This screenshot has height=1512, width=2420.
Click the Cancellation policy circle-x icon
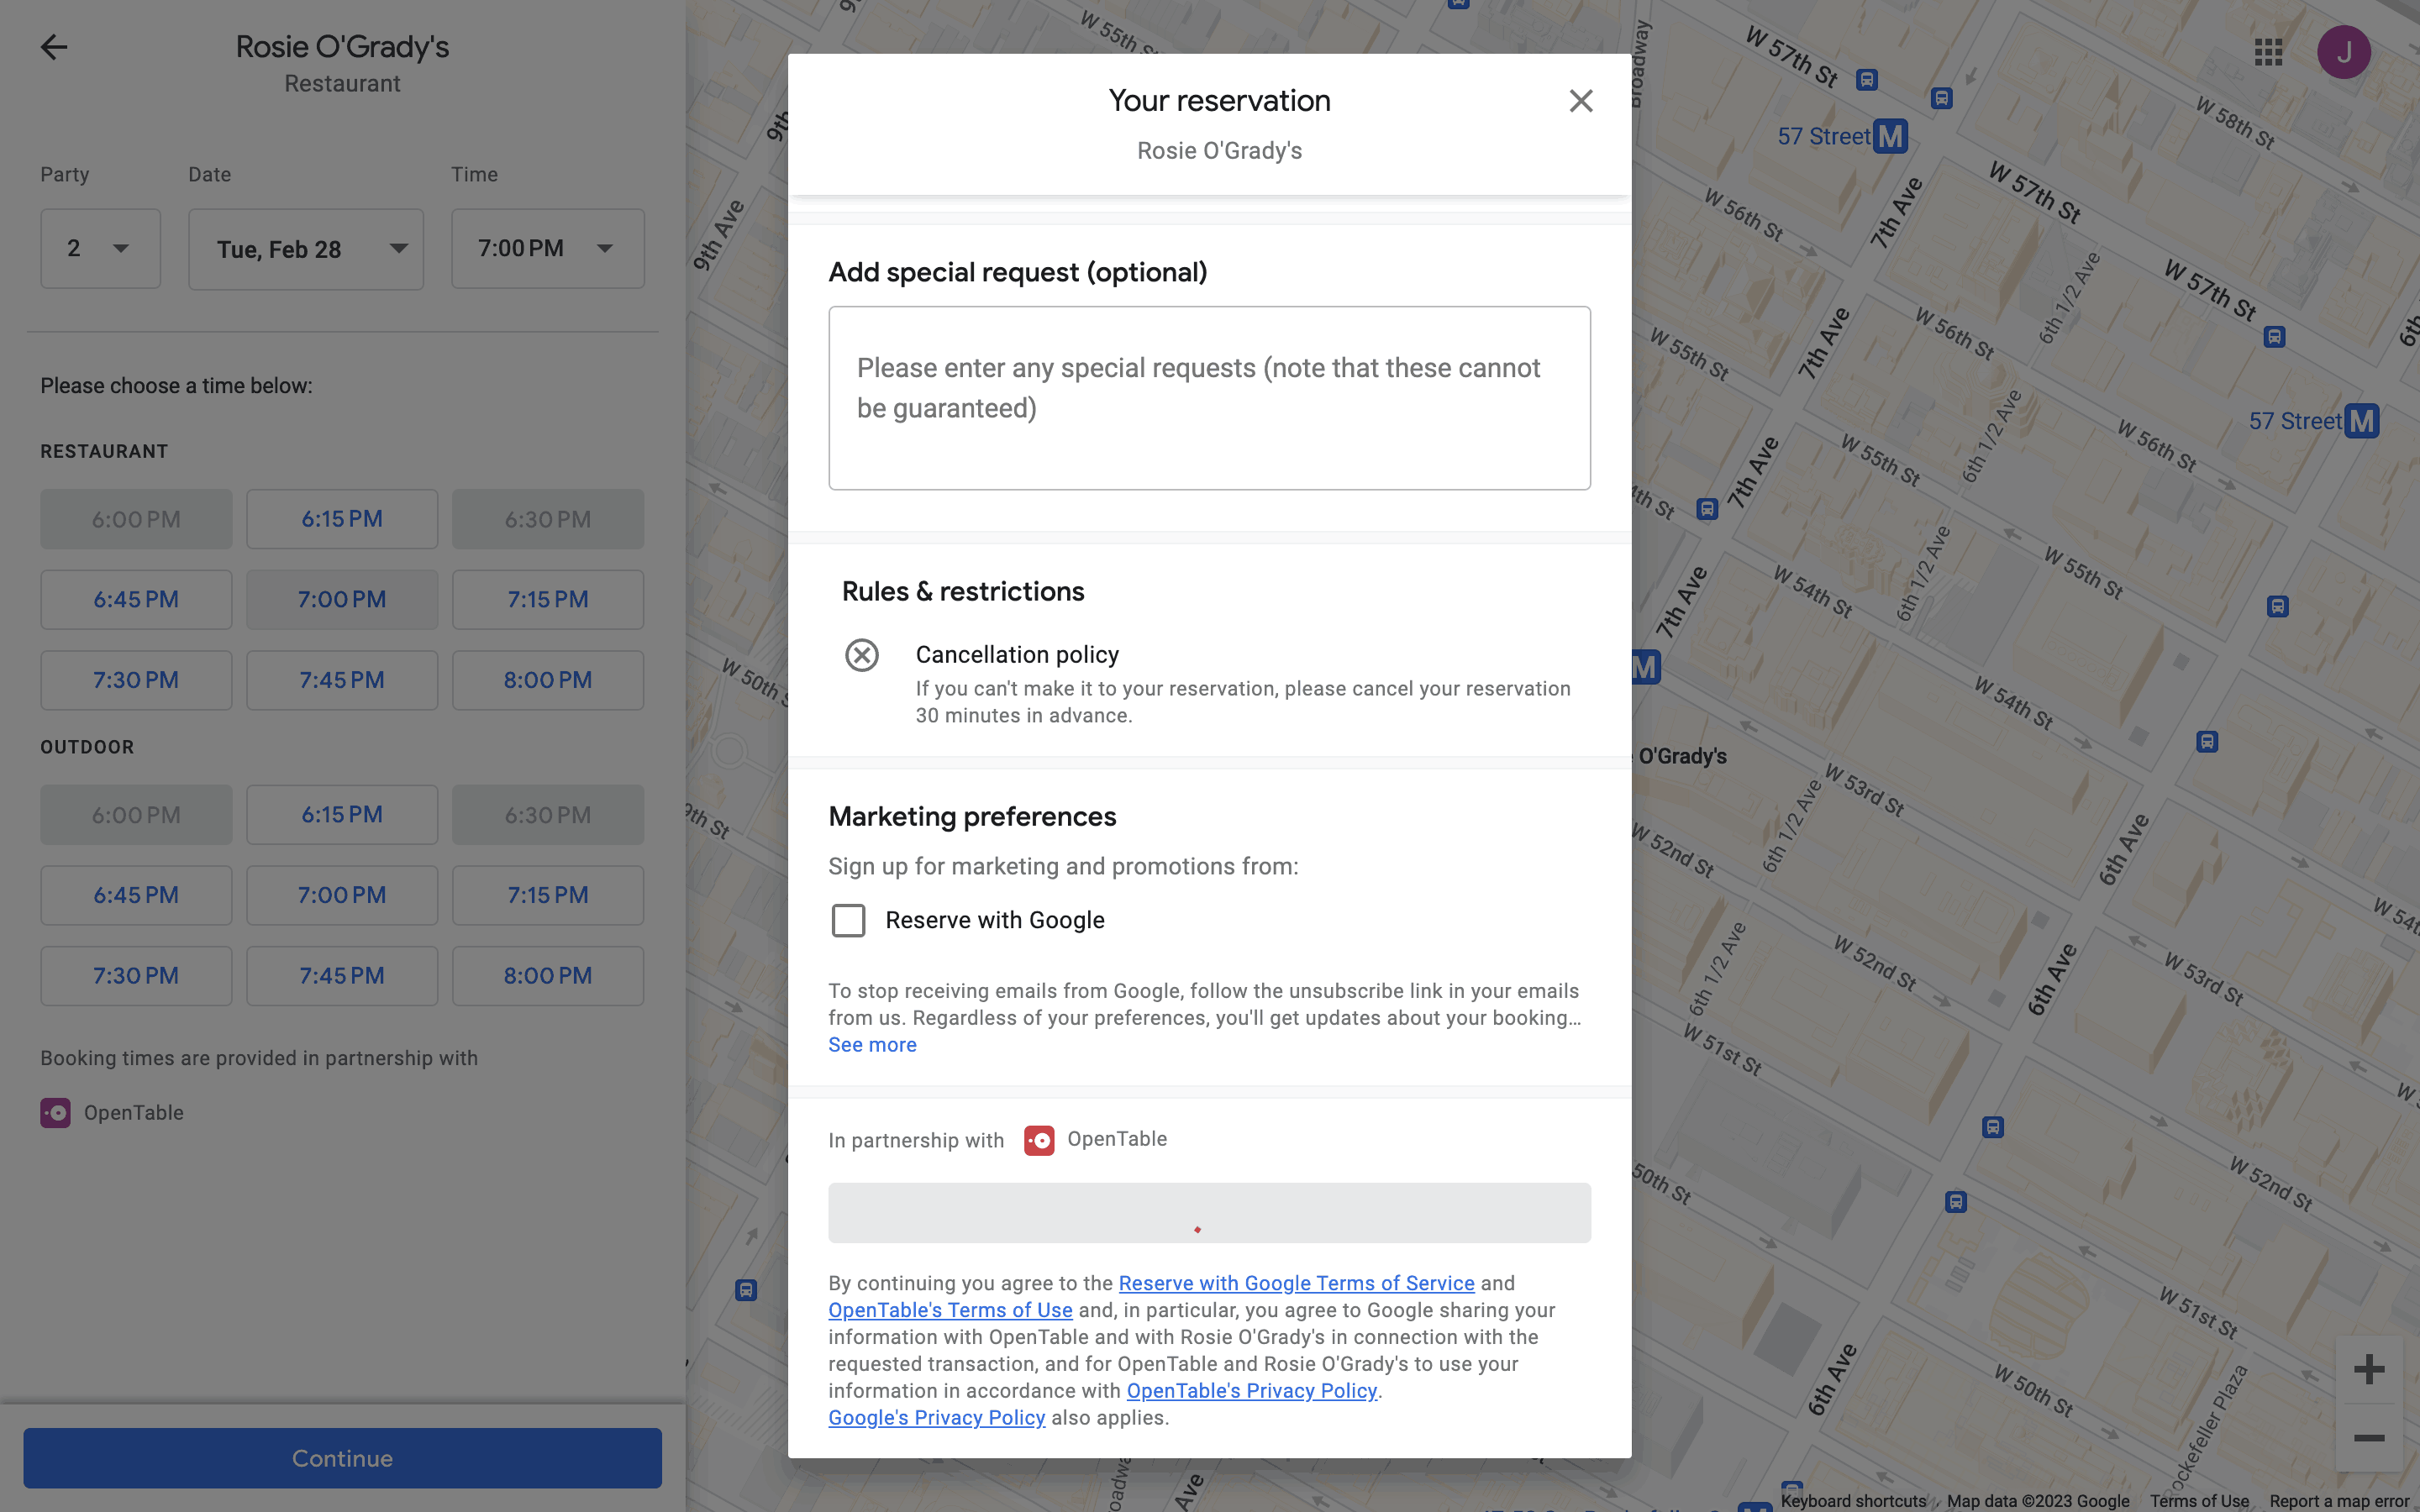point(861,655)
